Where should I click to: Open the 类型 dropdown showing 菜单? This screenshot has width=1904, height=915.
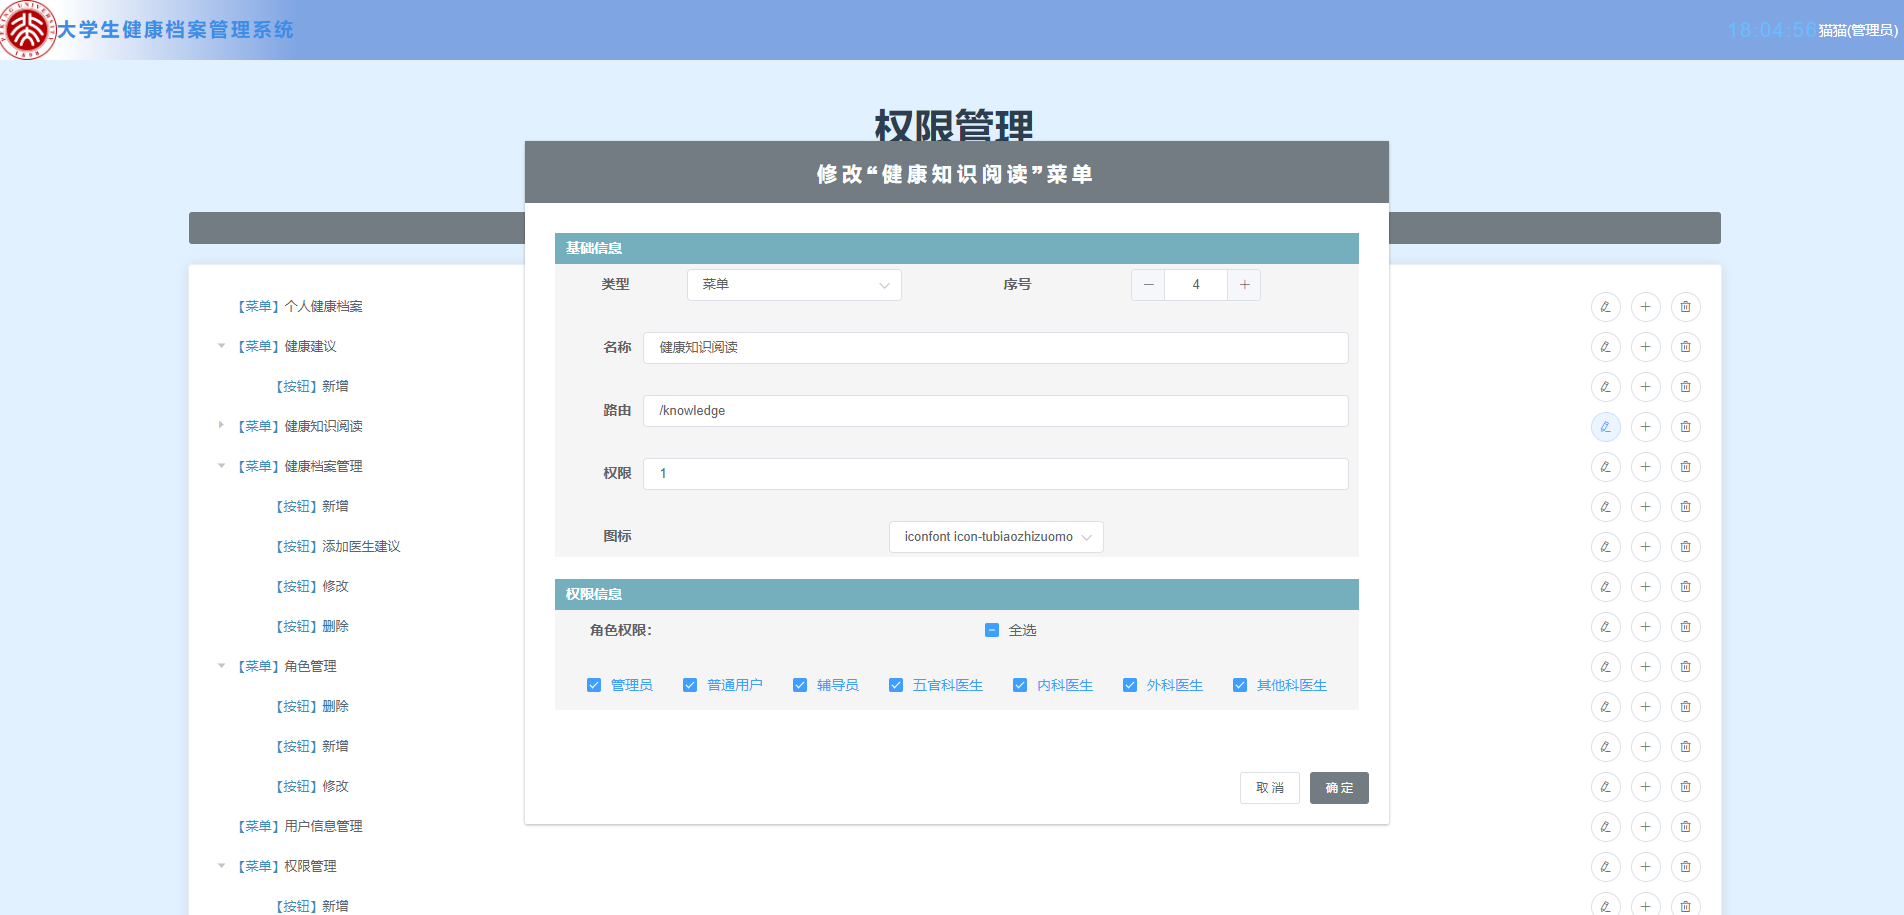(x=793, y=285)
